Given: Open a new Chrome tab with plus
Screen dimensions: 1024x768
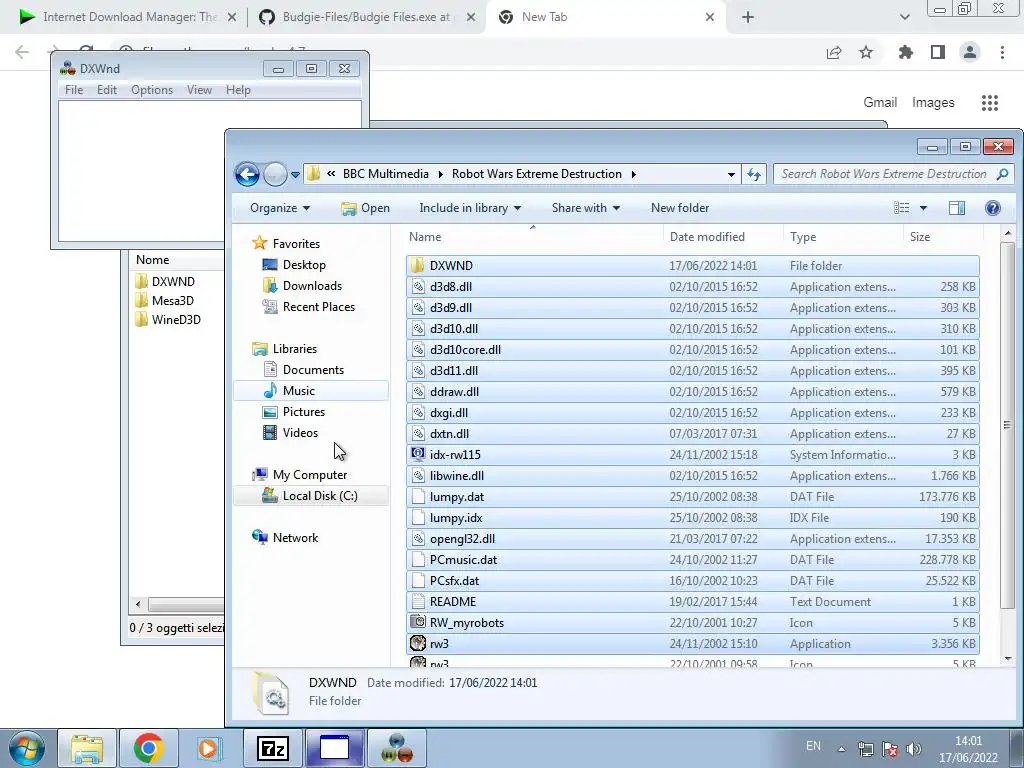Looking at the screenshot, I should (748, 18).
